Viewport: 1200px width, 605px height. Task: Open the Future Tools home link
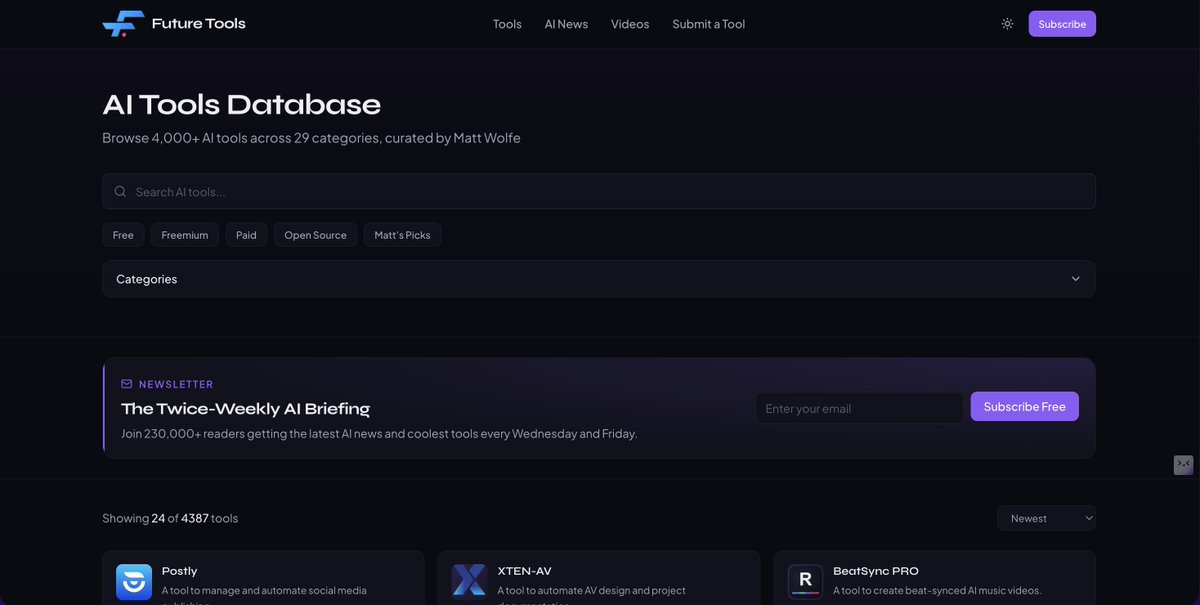click(174, 24)
